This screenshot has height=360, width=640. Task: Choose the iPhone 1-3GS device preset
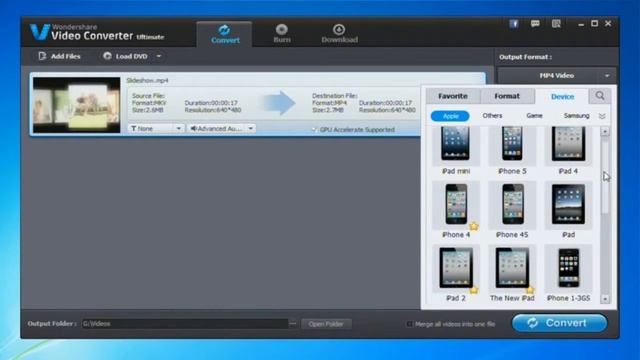[568, 273]
